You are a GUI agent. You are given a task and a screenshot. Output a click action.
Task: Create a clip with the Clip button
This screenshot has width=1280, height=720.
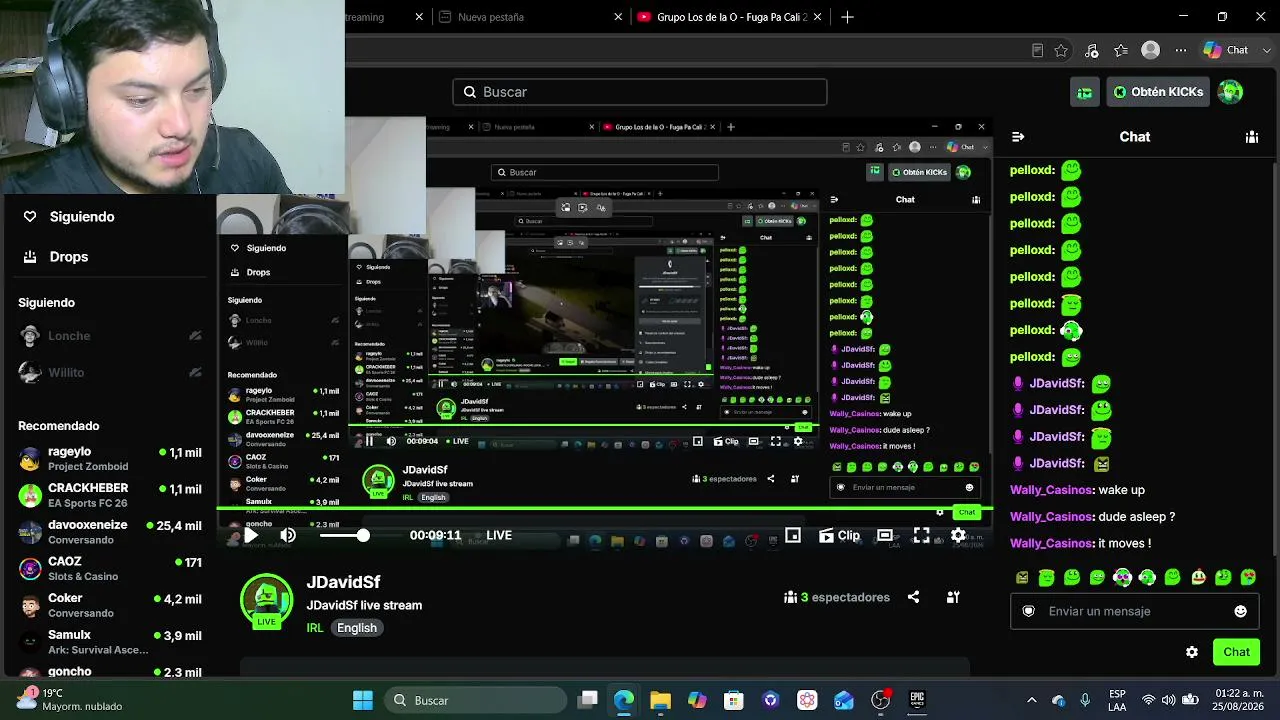pyautogui.click(x=839, y=535)
